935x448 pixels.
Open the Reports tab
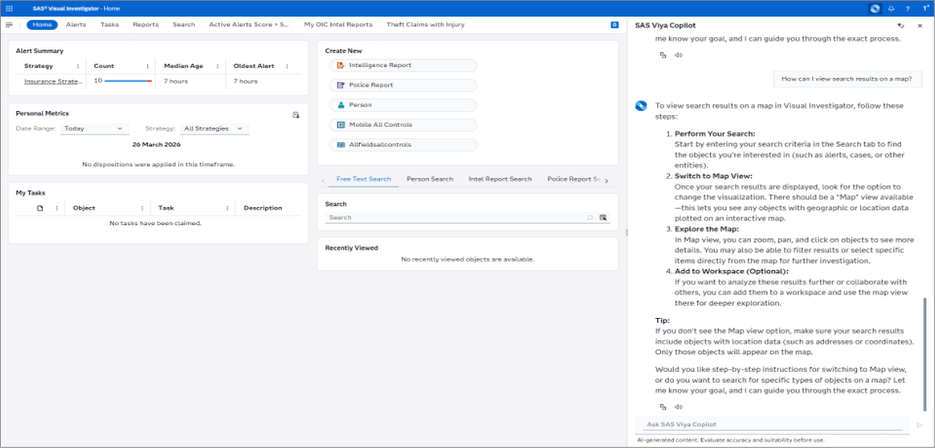pos(145,24)
